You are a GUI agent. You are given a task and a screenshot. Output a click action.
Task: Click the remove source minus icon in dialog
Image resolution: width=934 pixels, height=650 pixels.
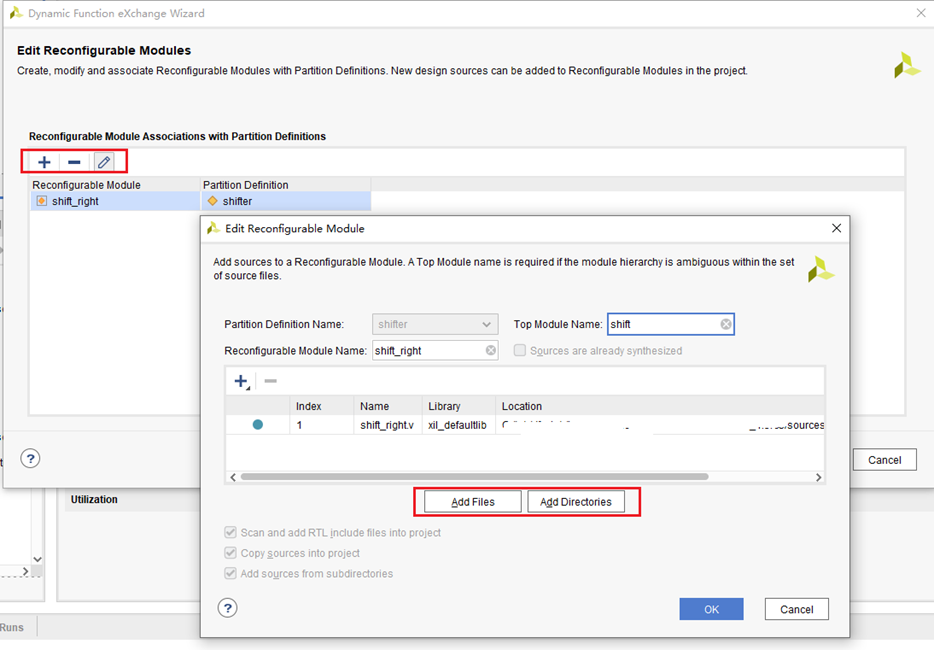(270, 381)
